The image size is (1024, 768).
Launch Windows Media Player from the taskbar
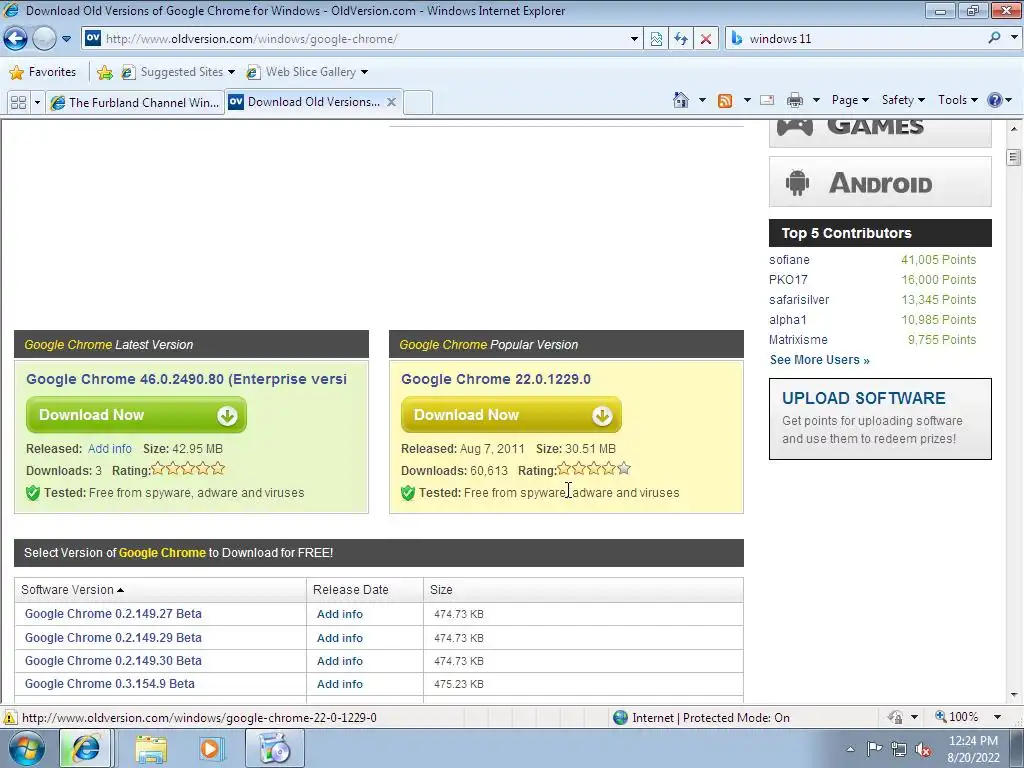click(x=212, y=748)
